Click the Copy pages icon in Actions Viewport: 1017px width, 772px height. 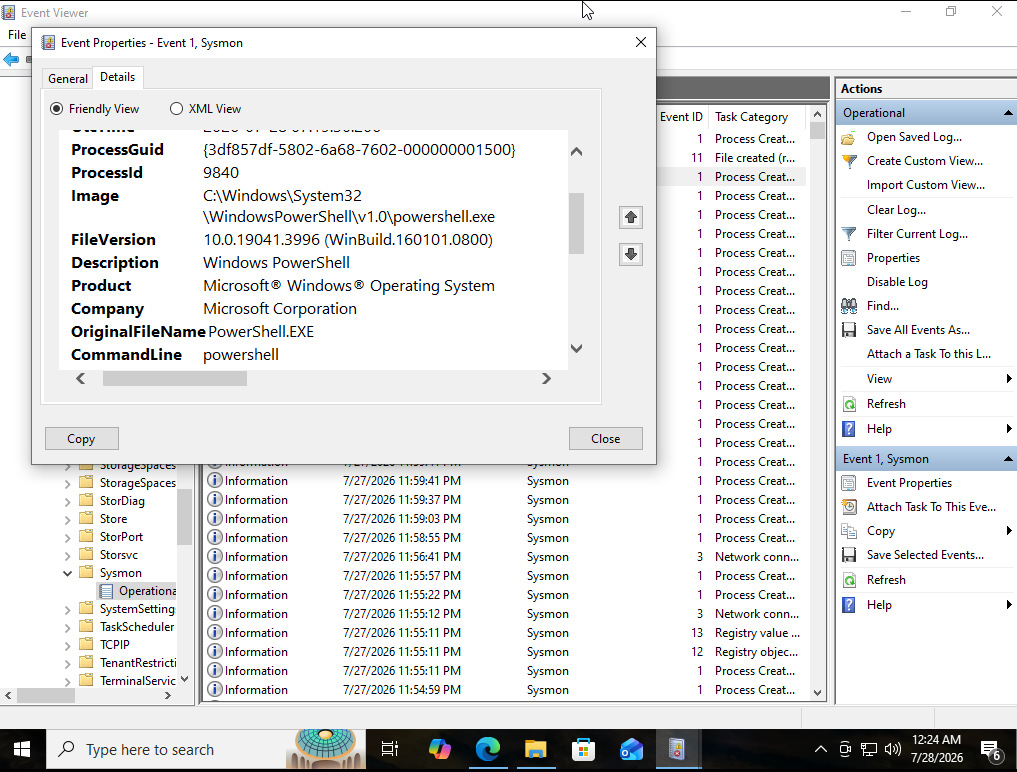point(848,531)
